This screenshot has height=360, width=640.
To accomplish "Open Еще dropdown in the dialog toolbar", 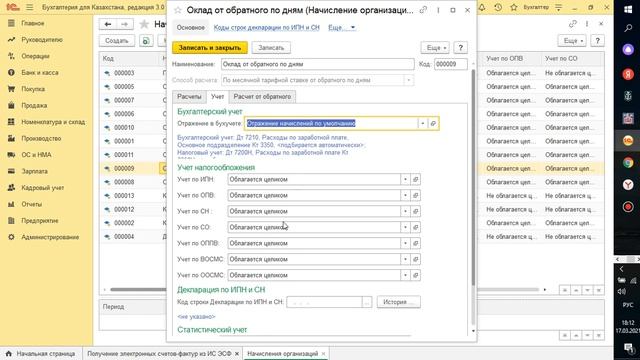I will 435,48.
